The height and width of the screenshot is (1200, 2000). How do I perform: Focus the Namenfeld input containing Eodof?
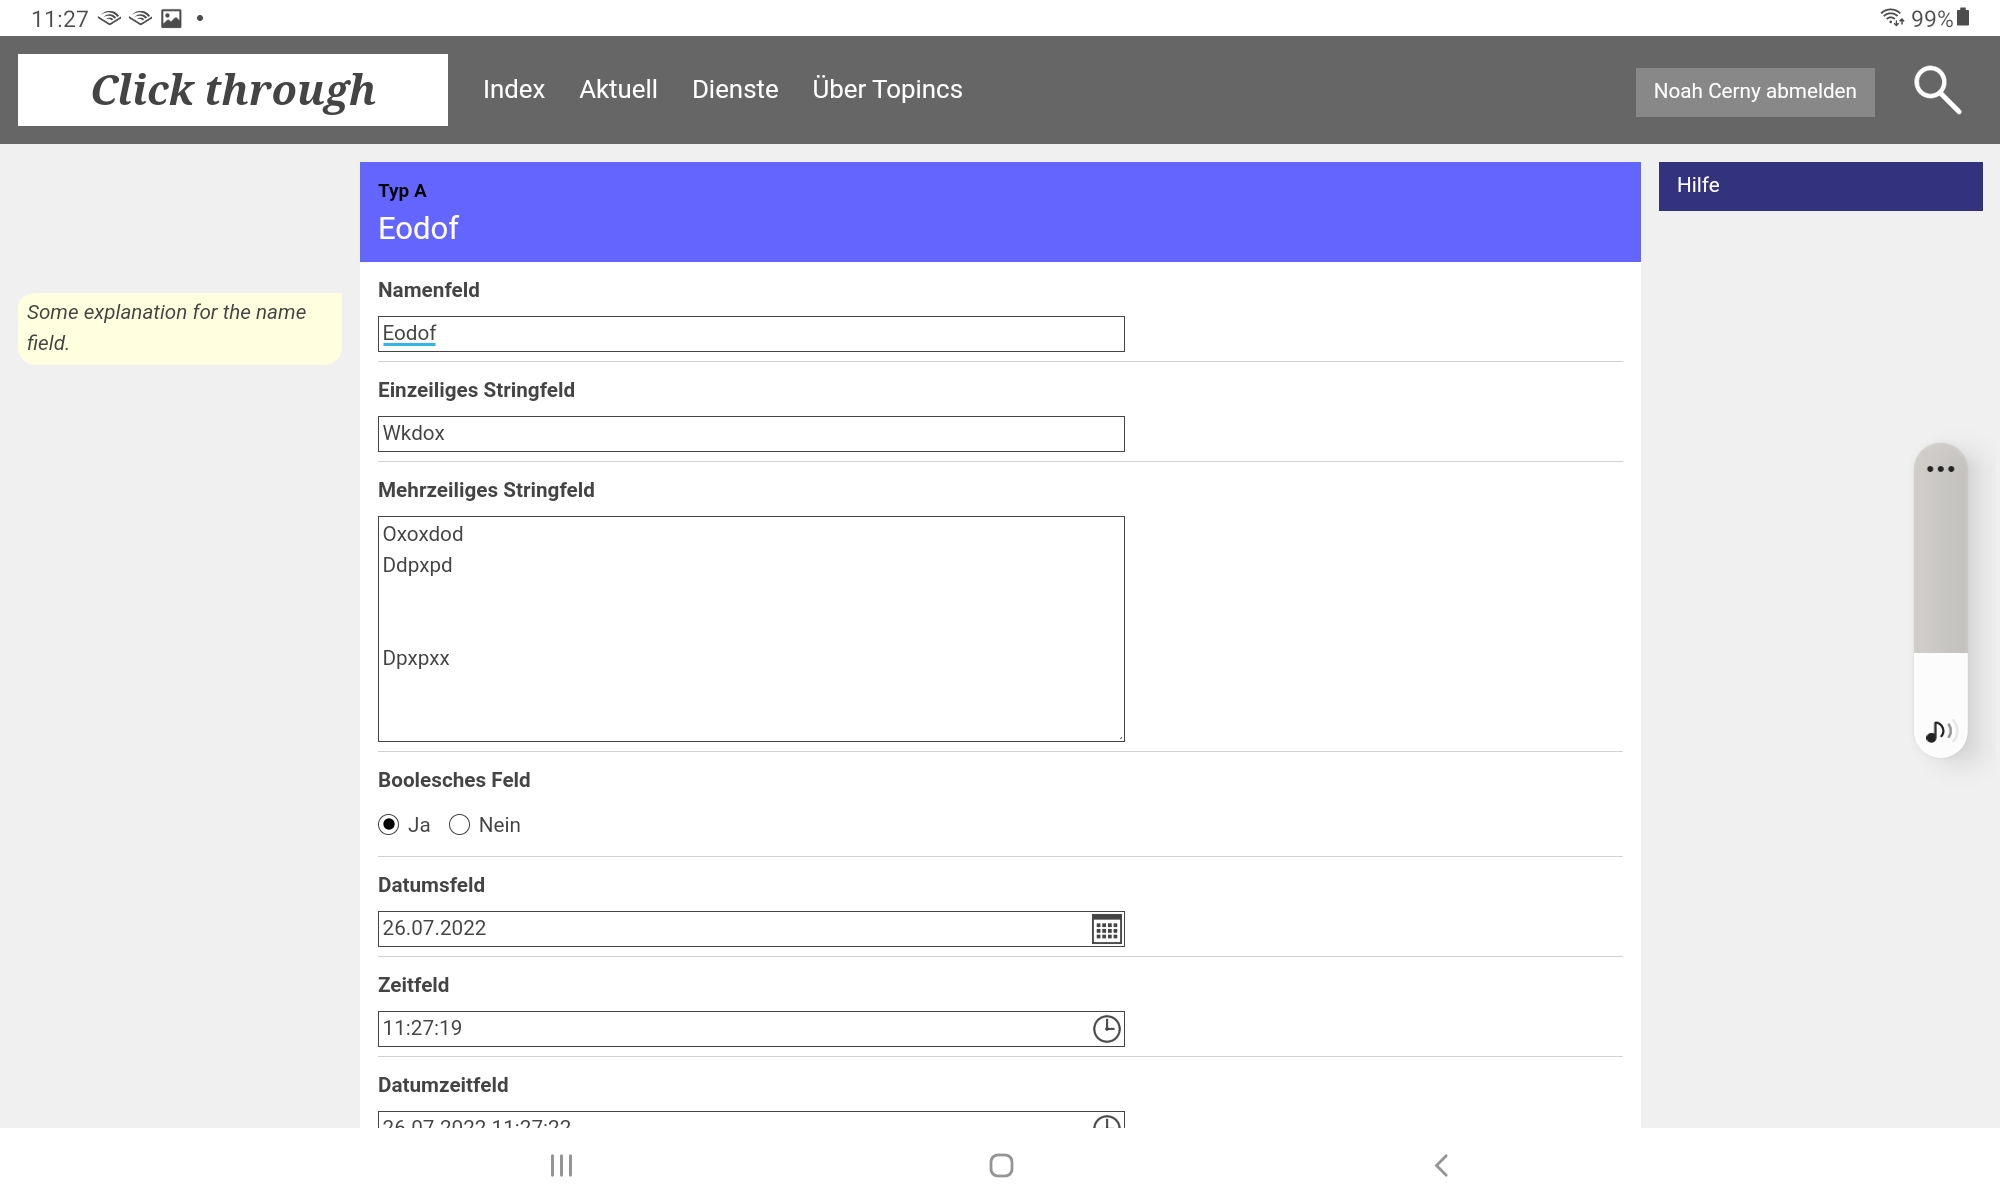tap(750, 334)
